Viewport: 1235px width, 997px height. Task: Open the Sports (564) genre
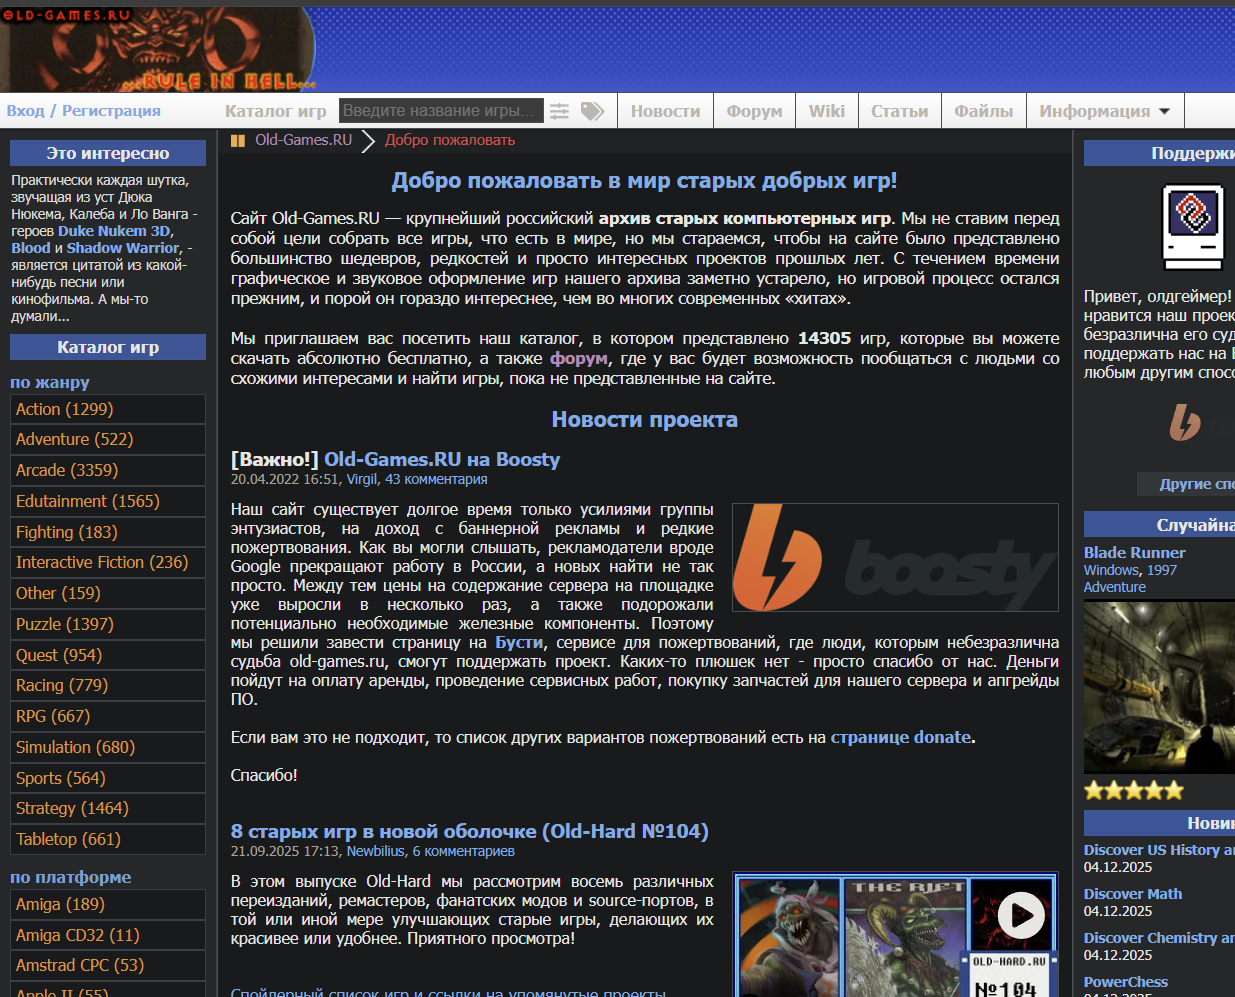point(108,778)
